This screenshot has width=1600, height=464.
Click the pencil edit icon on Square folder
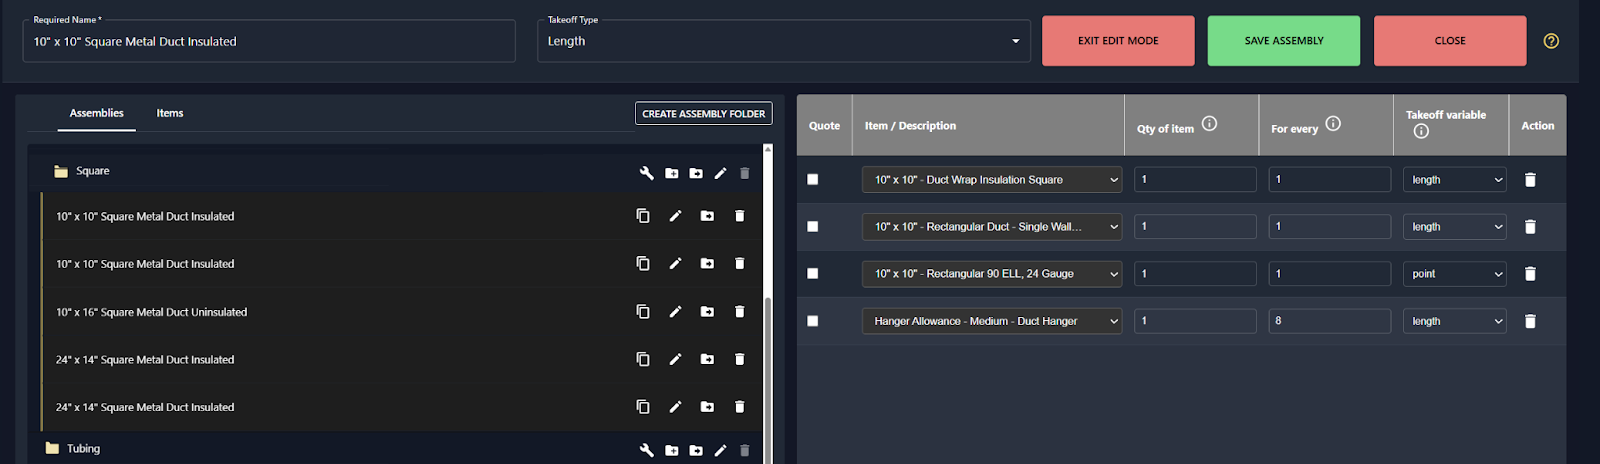[x=720, y=173]
